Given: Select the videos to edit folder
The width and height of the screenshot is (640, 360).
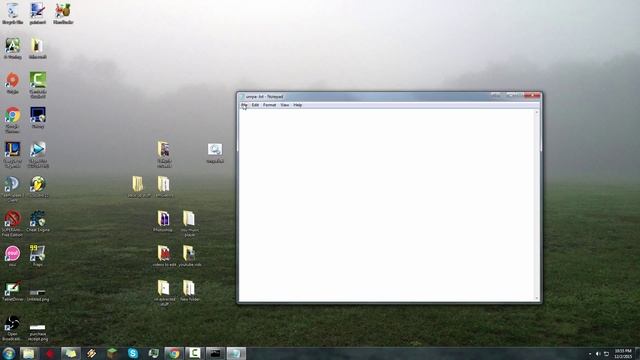Looking at the screenshot, I should (164, 256).
